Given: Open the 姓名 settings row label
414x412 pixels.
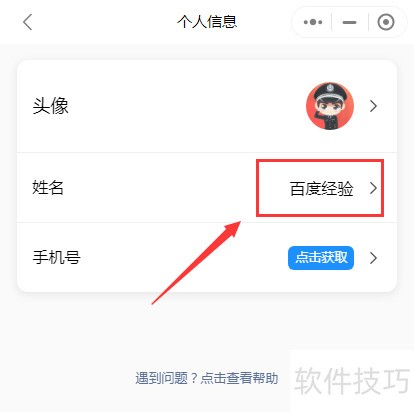Looking at the screenshot, I should tap(48, 187).
